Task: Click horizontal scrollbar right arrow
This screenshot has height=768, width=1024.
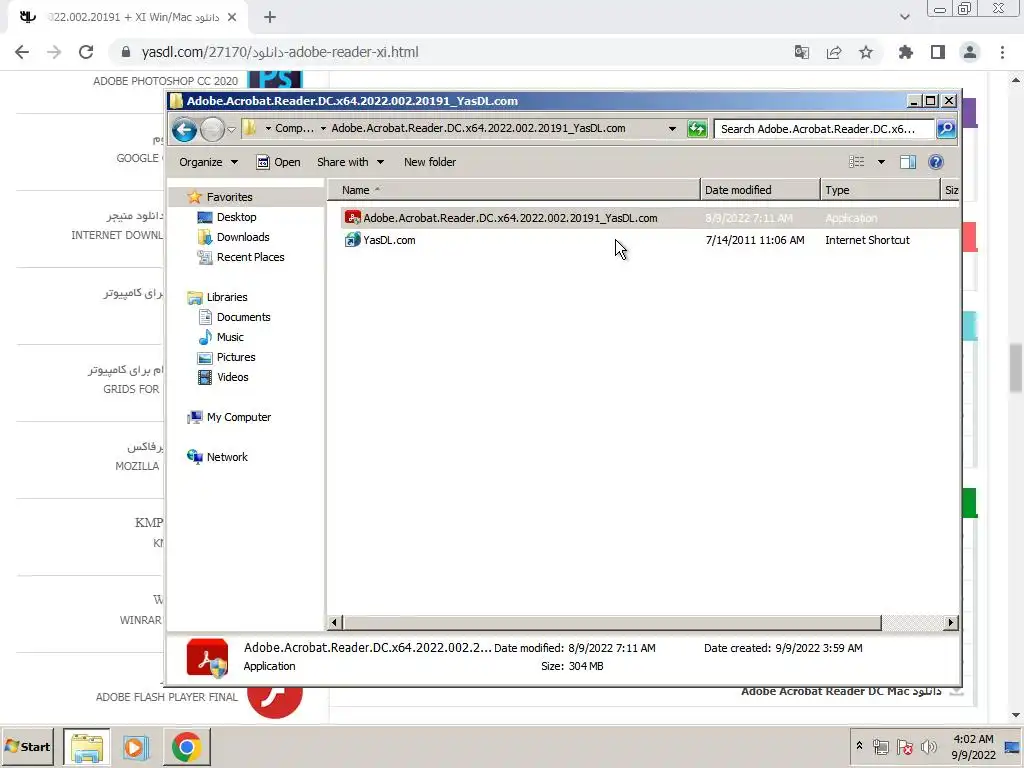Action: [x=951, y=622]
